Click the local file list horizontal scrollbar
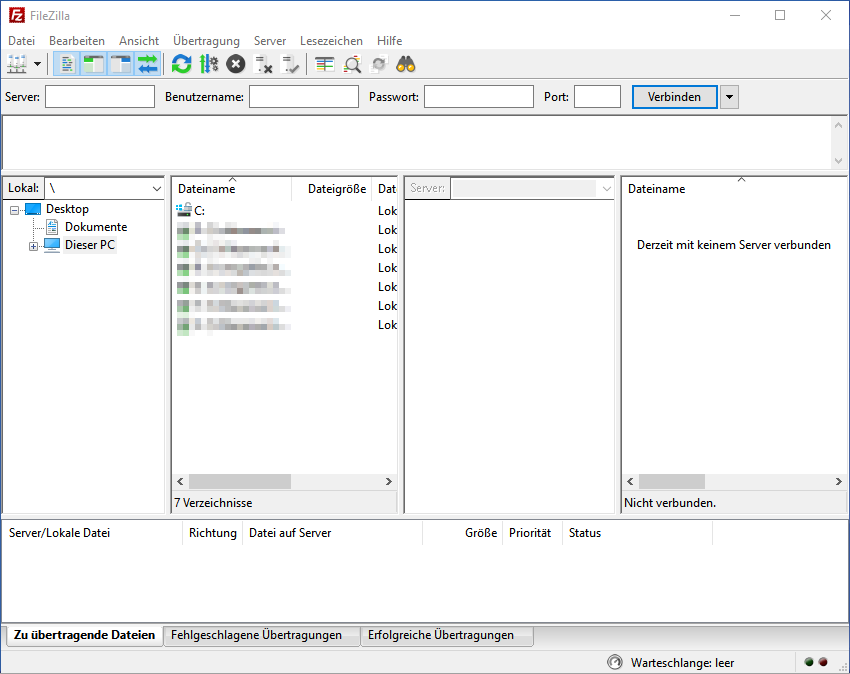 click(x=240, y=482)
